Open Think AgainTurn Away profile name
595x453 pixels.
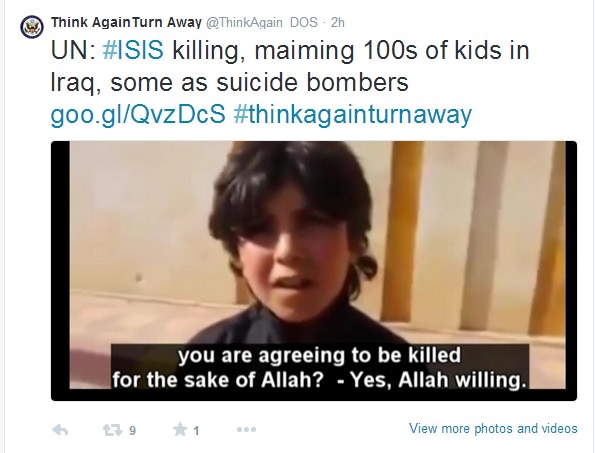coord(126,22)
